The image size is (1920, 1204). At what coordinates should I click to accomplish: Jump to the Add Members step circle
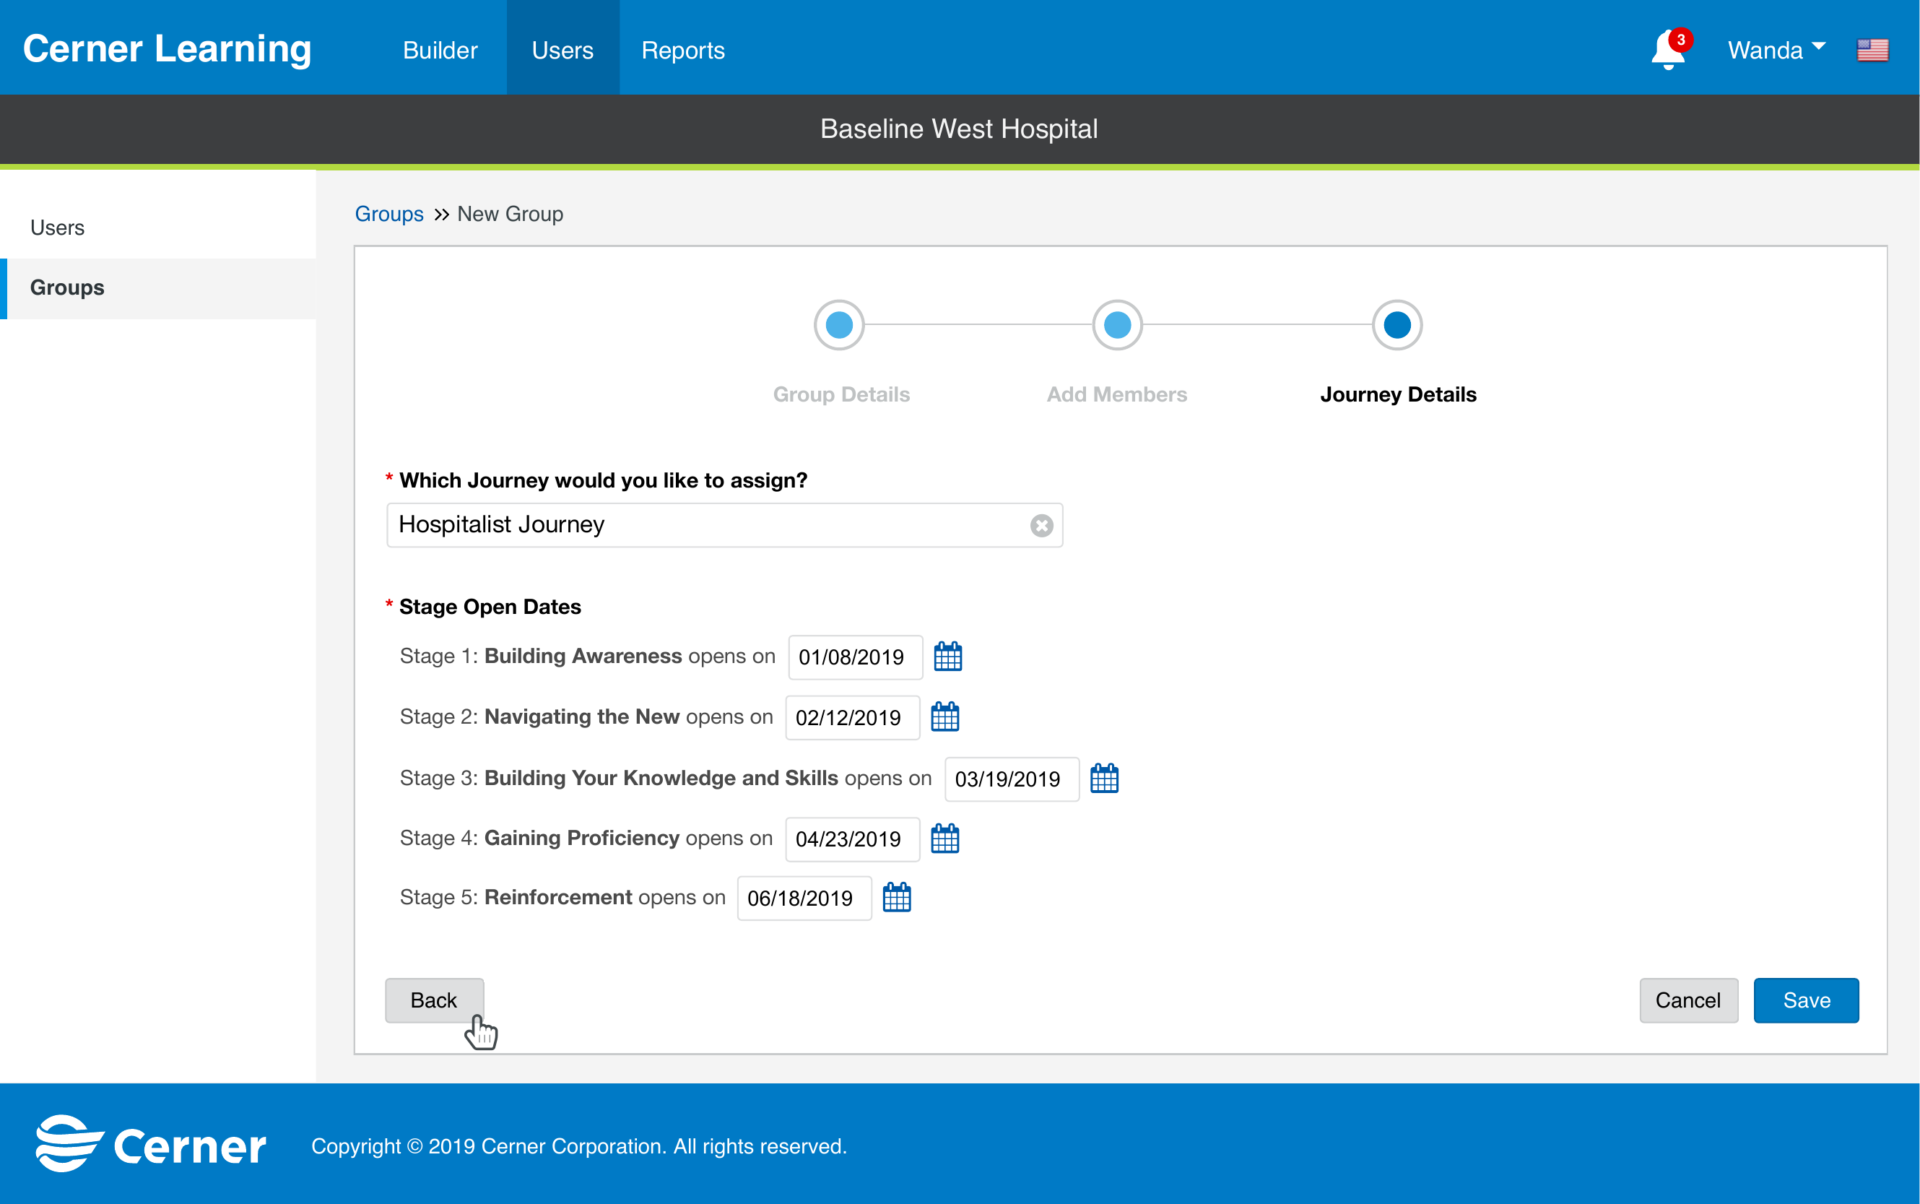[1117, 325]
